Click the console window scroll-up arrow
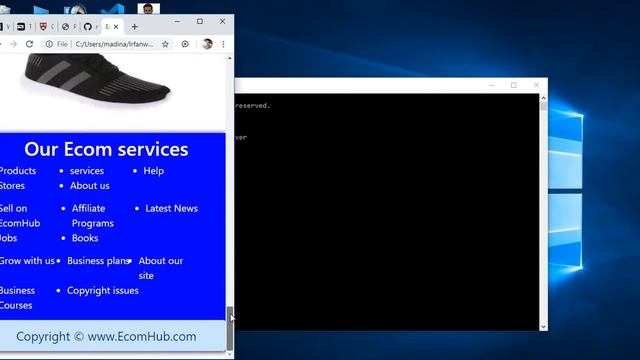Viewport: 640px width, 360px height. pyautogui.click(x=543, y=98)
